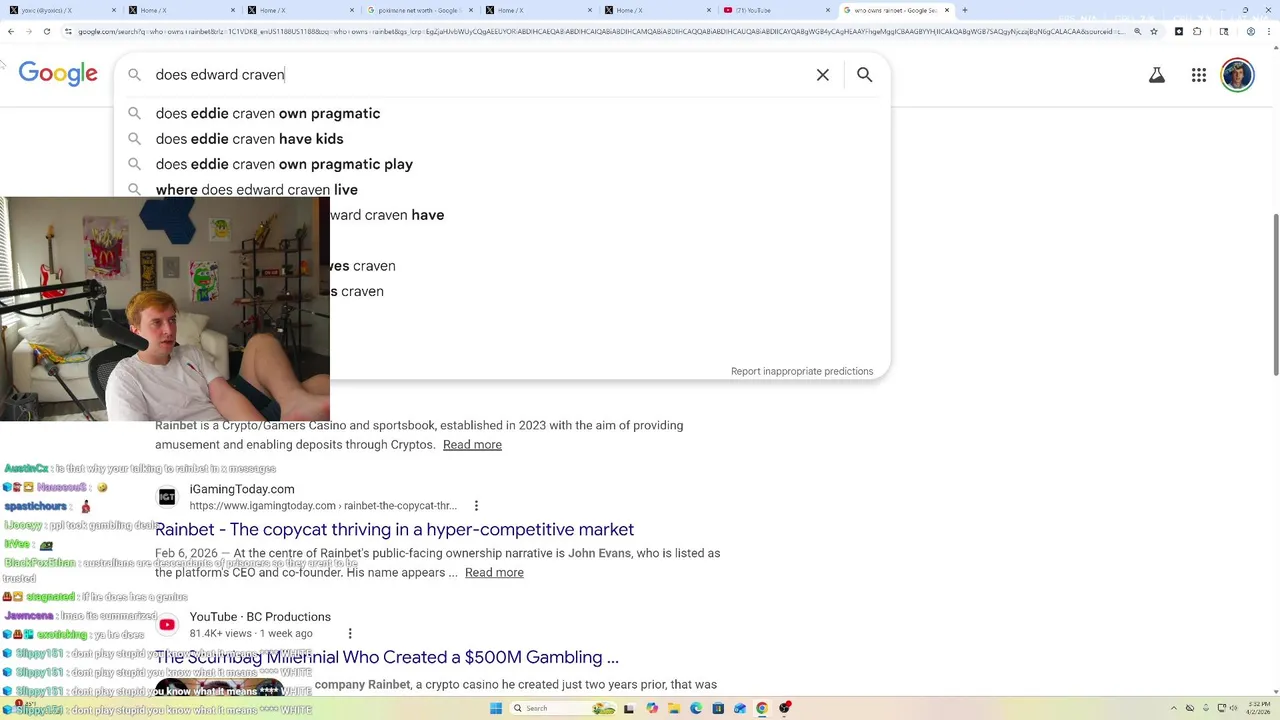Open Windows Start menu
The image size is (1280, 720).
pyautogui.click(x=496, y=708)
